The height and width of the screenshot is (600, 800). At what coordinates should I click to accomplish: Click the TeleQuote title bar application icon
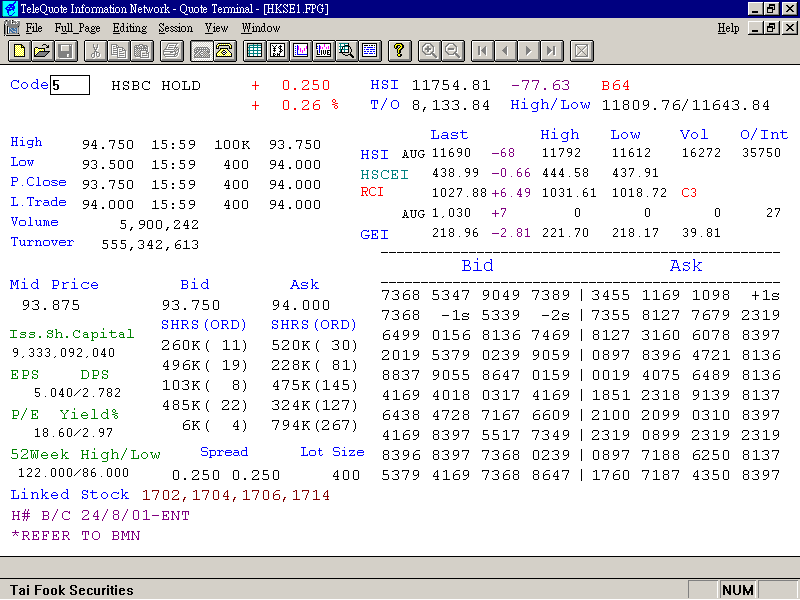[x=10, y=9]
